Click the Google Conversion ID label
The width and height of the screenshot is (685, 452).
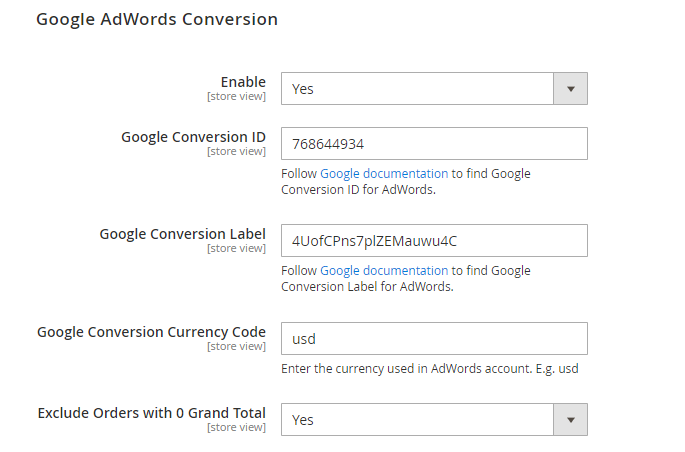(193, 137)
